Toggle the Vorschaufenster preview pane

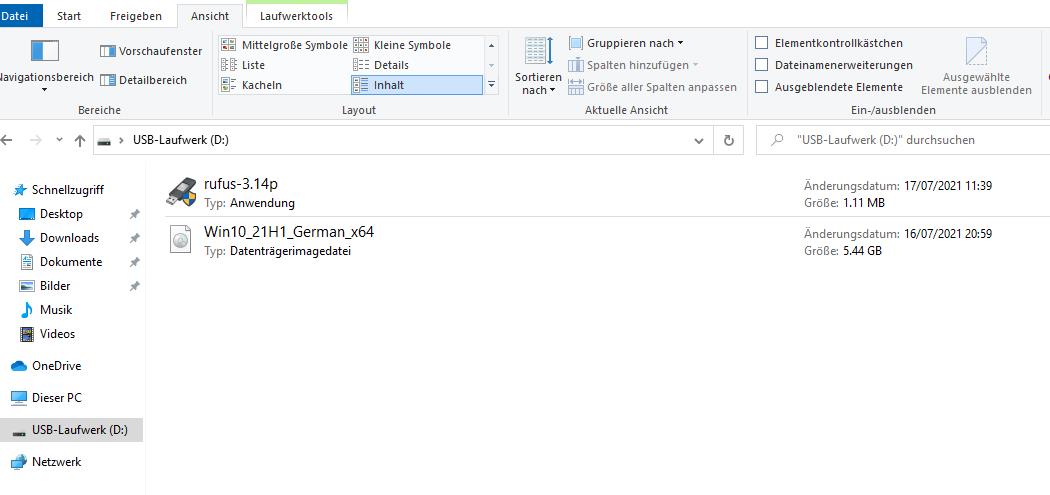[x=151, y=51]
